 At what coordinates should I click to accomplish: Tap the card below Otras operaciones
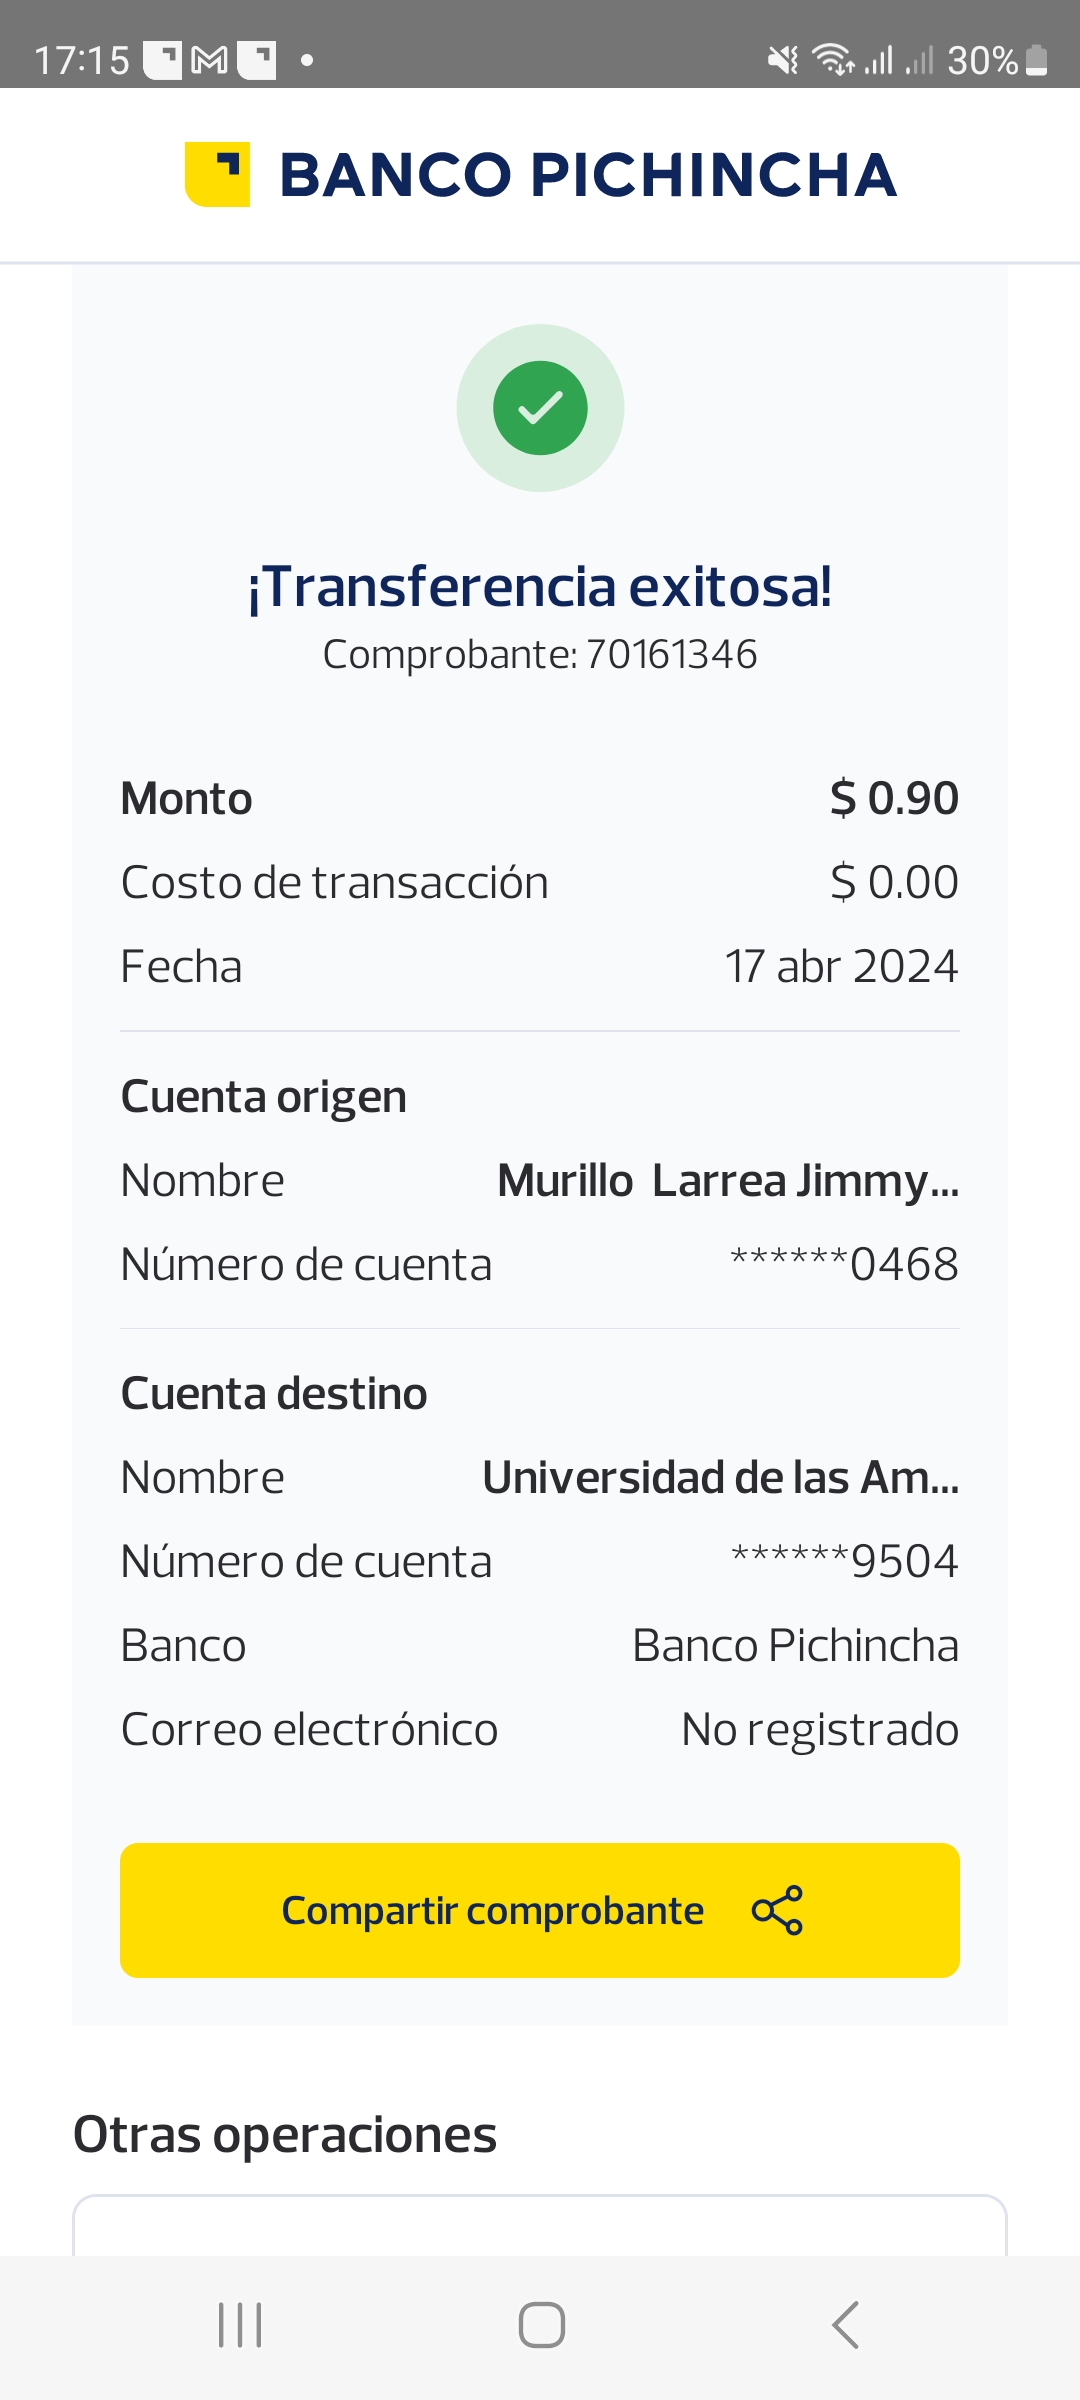(540, 2226)
